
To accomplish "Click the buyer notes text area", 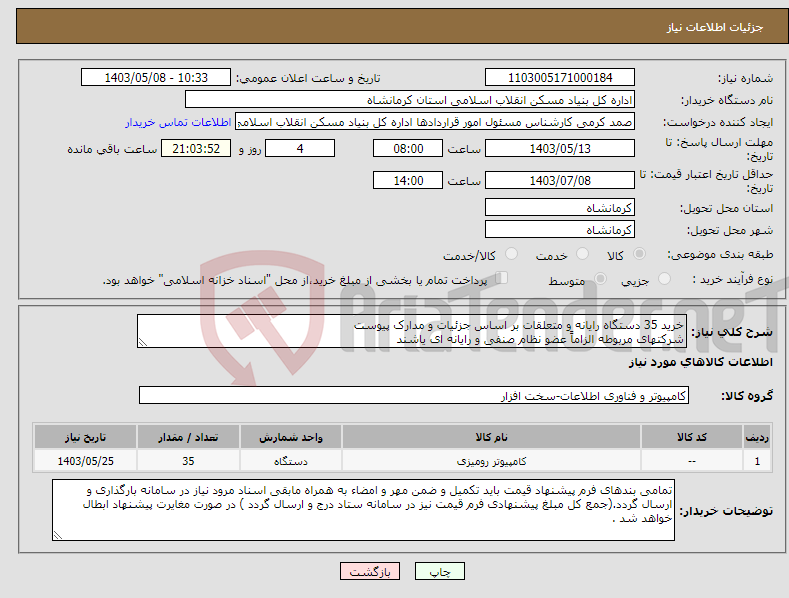I will tap(363, 510).
